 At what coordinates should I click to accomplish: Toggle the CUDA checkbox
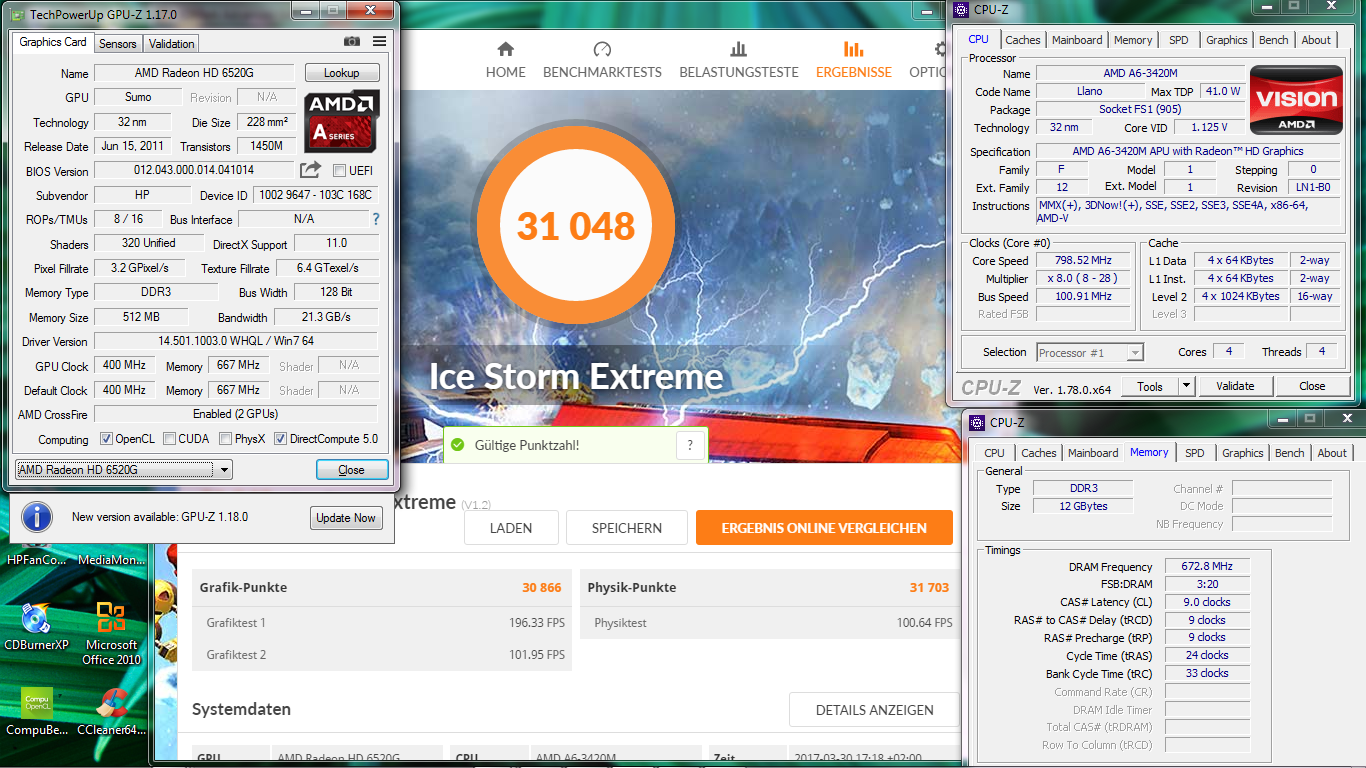[x=170, y=439]
